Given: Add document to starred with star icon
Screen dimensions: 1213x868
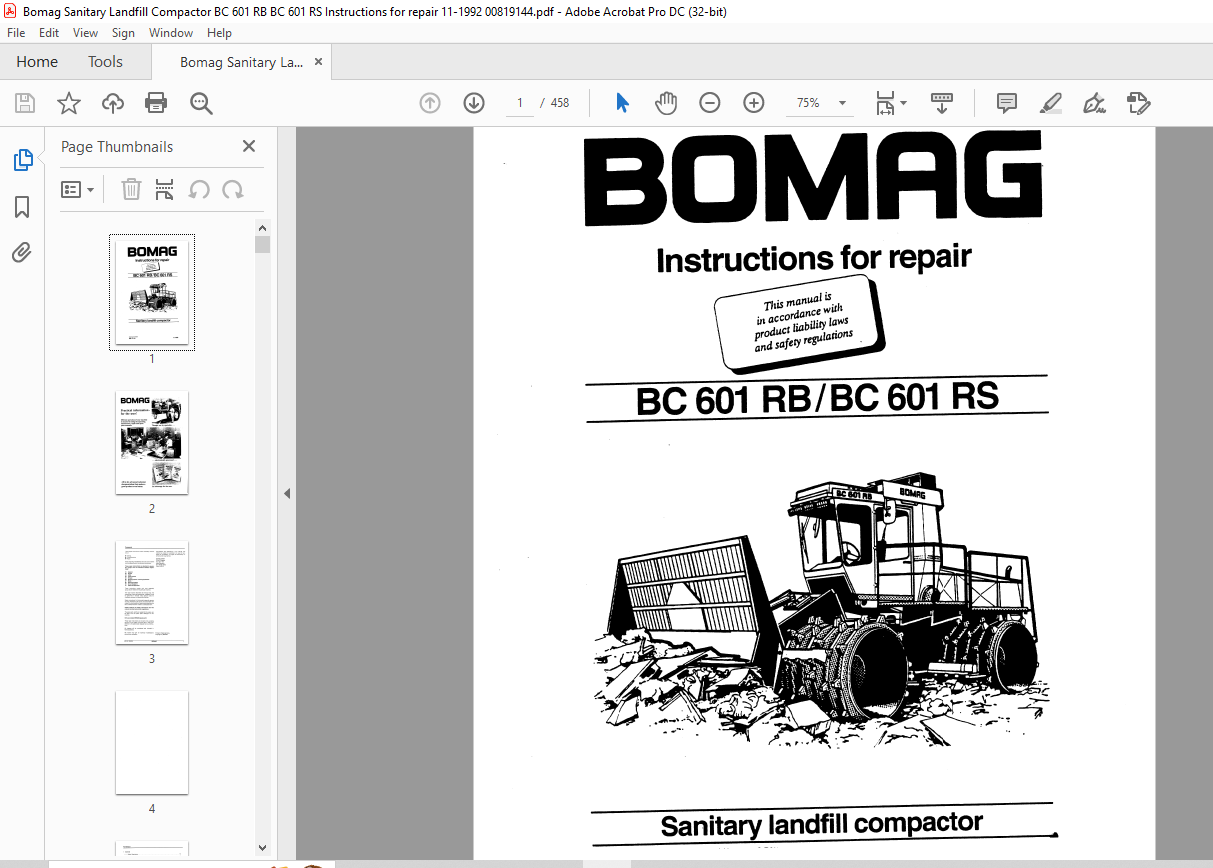Looking at the screenshot, I should tap(69, 103).
